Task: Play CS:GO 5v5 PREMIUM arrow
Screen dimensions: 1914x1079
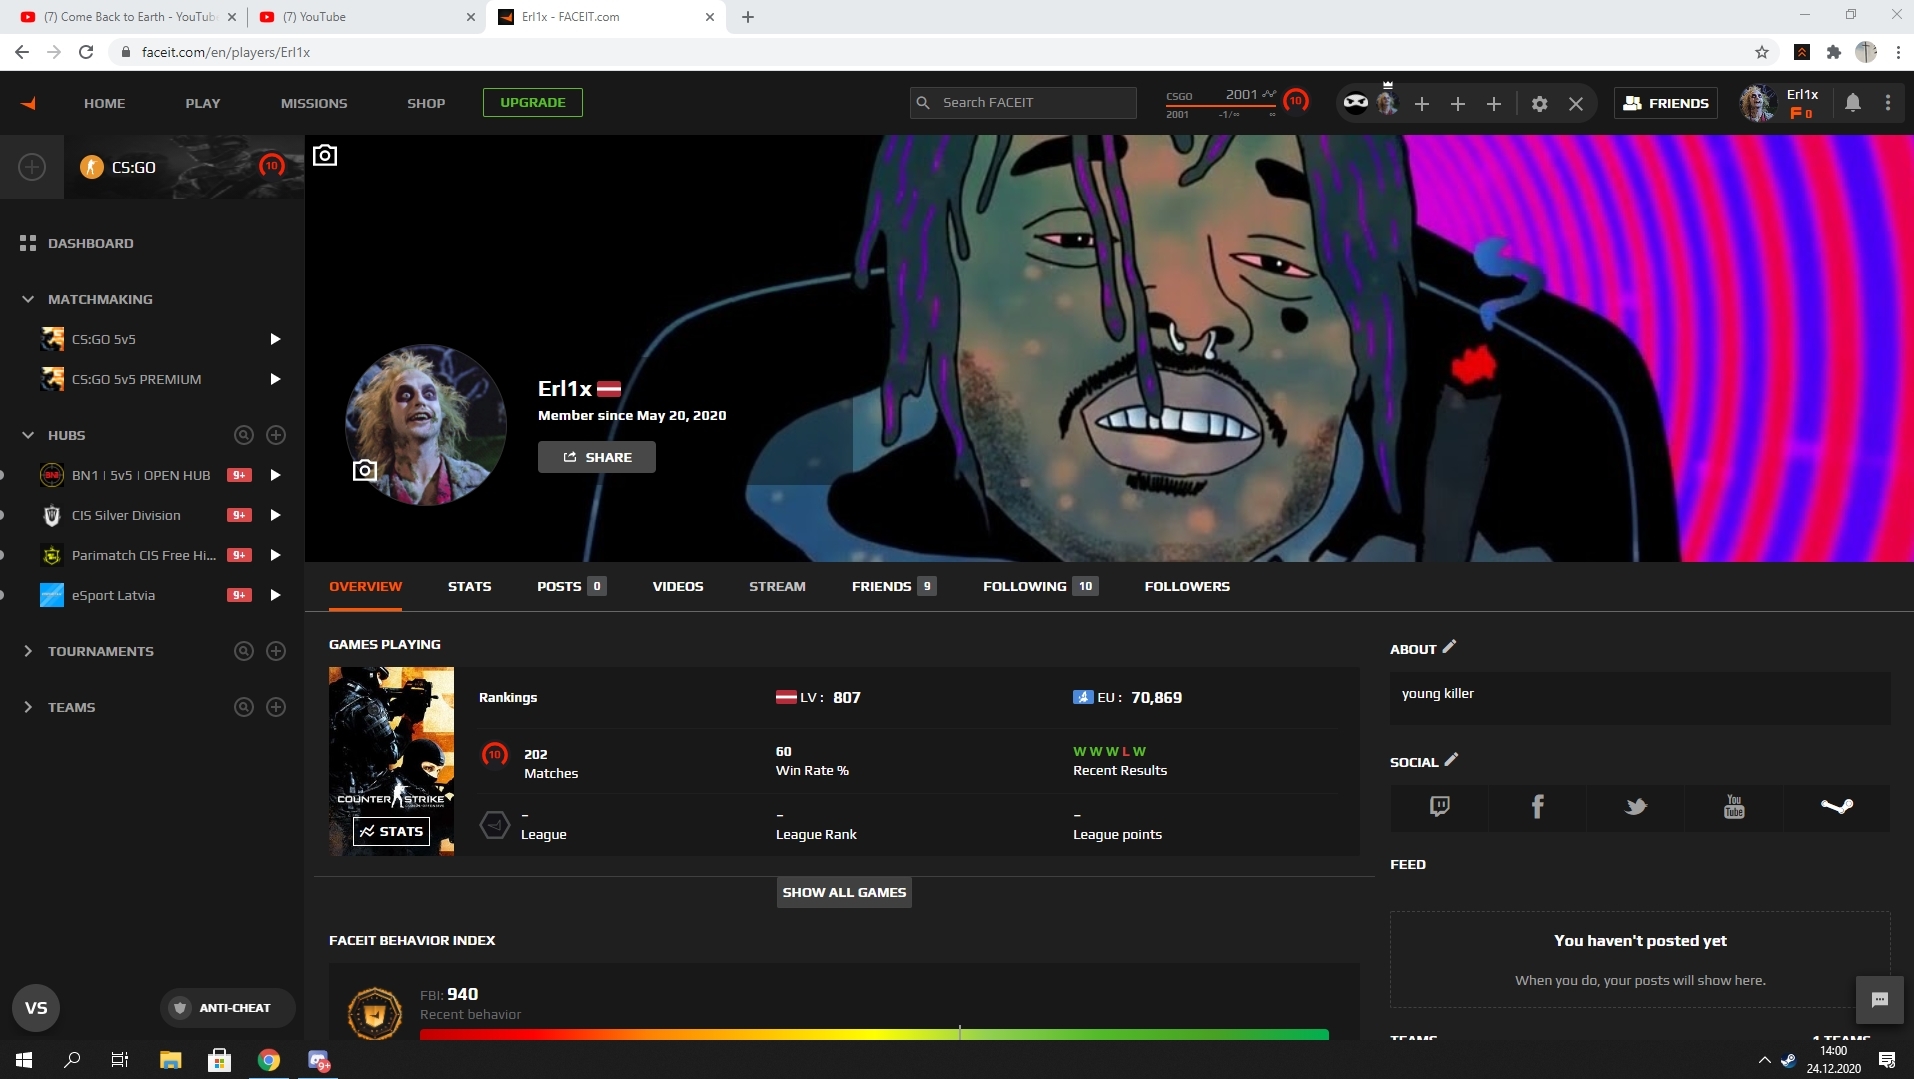Action: click(x=275, y=379)
